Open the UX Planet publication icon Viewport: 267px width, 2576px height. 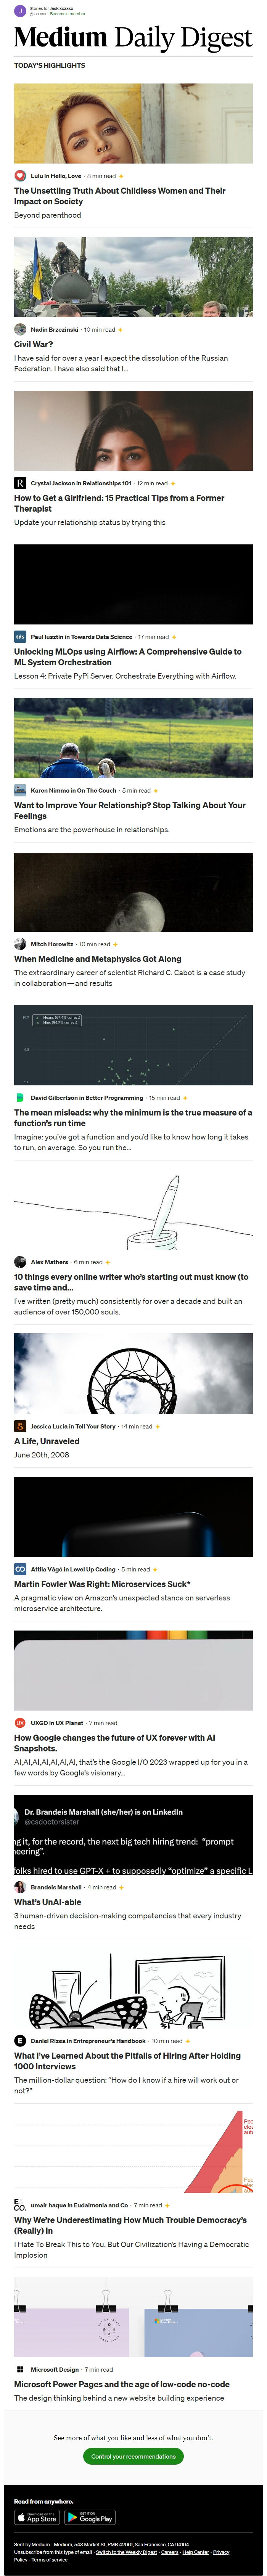20,1723
